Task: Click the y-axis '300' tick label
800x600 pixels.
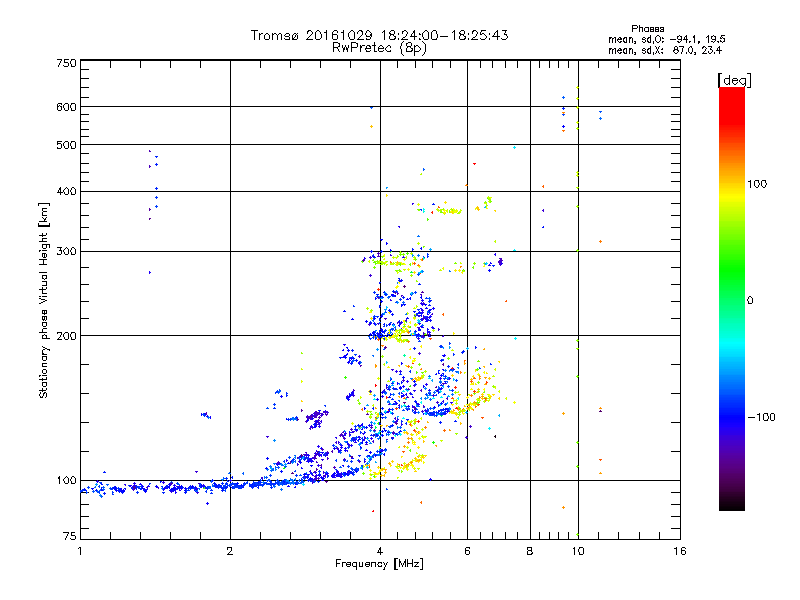Action: pyautogui.click(x=66, y=251)
